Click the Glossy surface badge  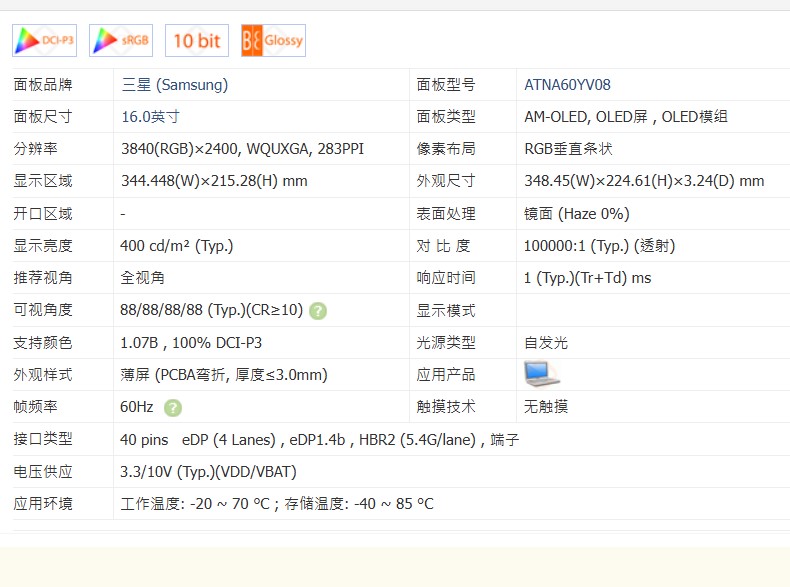click(273, 41)
